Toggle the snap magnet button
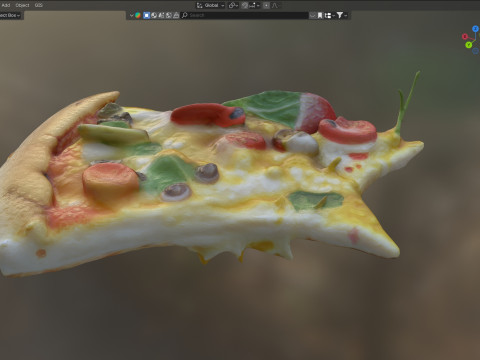The width and height of the screenshot is (480, 360). (x=245, y=5)
